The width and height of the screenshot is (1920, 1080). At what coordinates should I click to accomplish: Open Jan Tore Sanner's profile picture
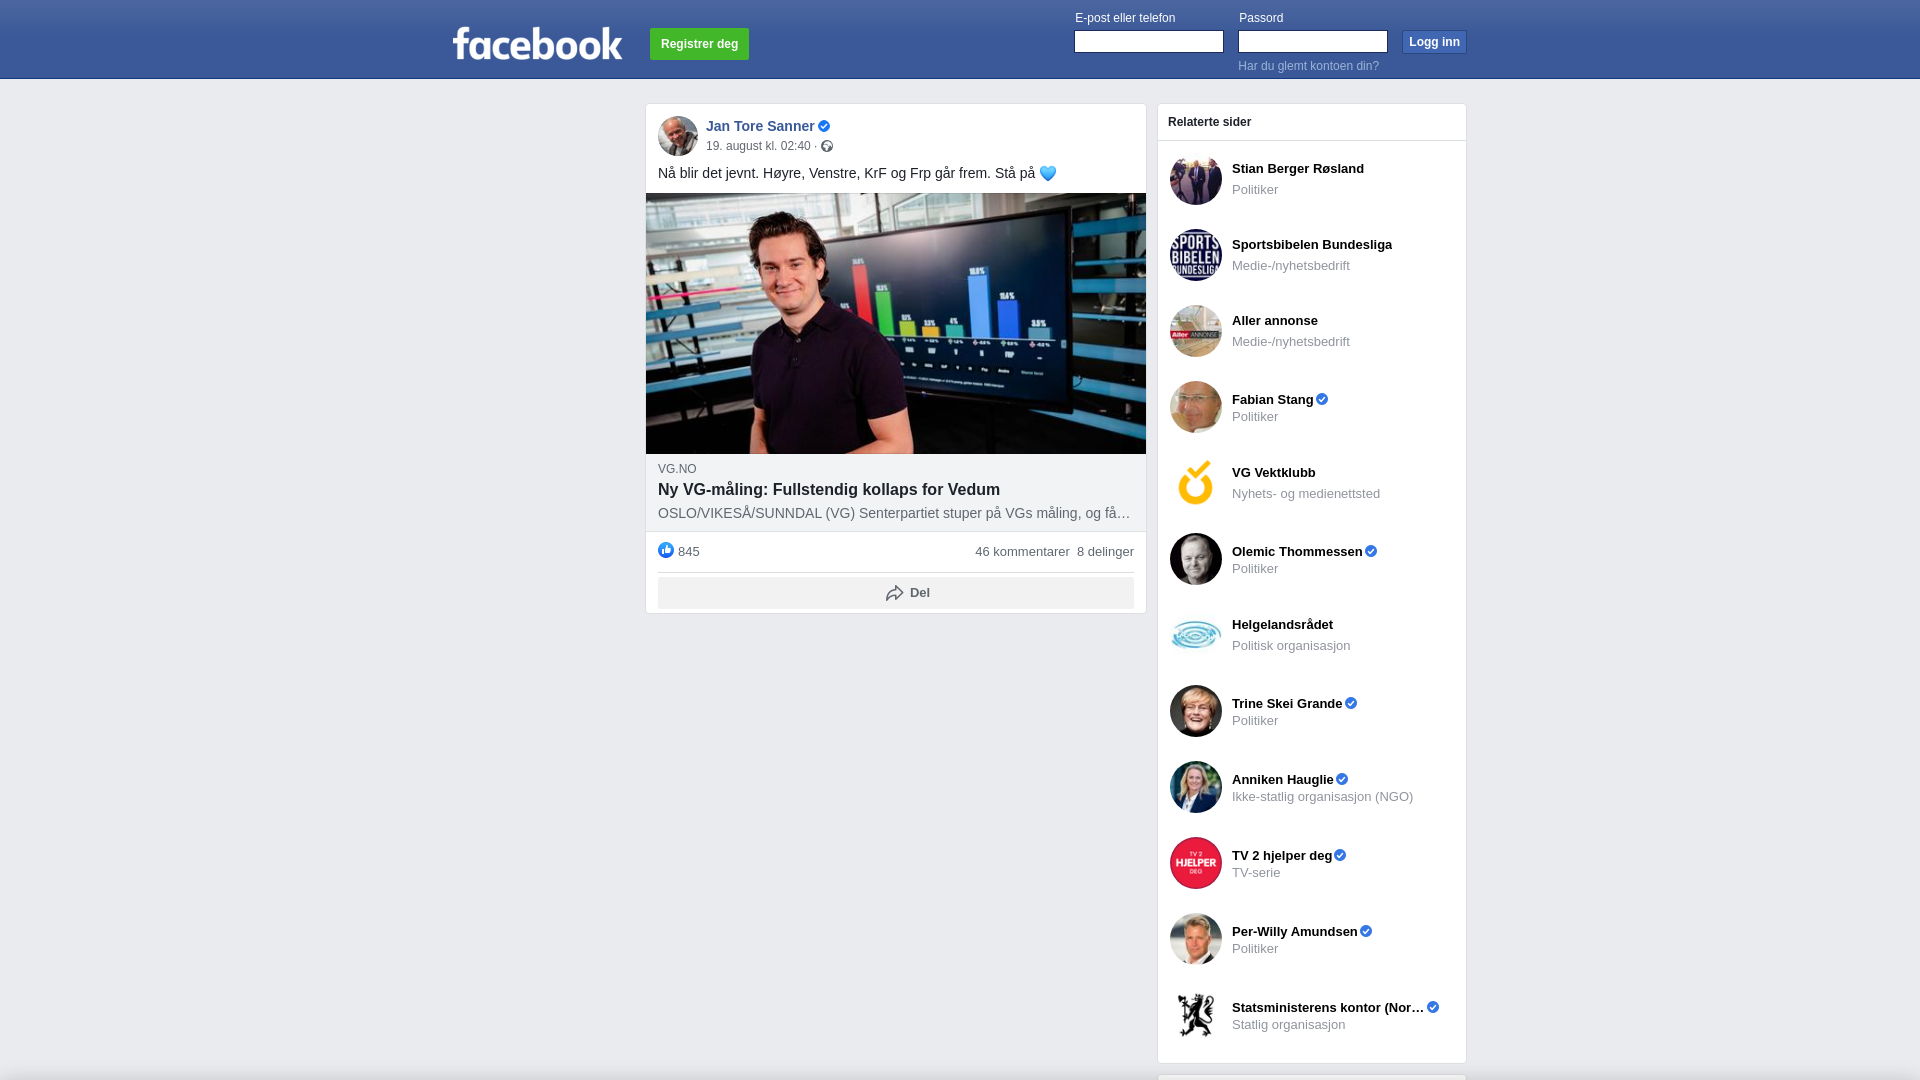click(x=678, y=136)
